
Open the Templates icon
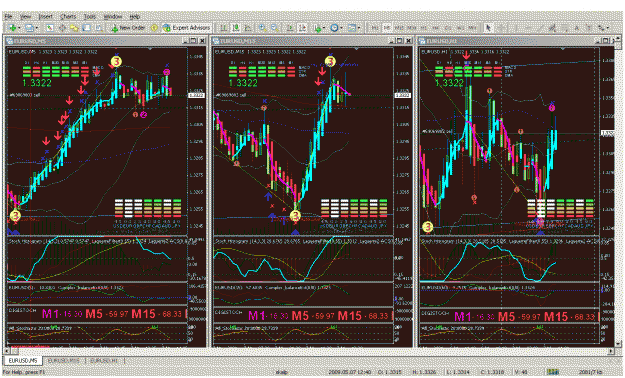[352, 28]
